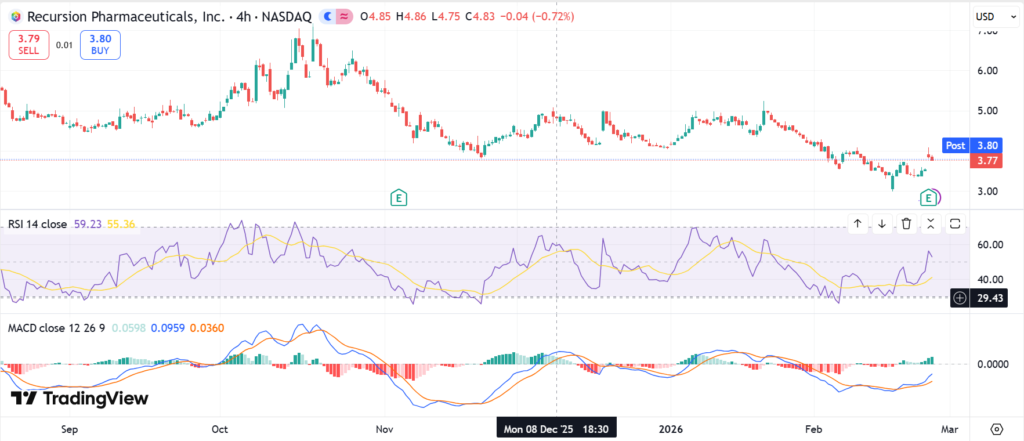Viewport: 1024px width, 441px height.
Task: Click the 2026 label on time axis
Action: (x=671, y=429)
